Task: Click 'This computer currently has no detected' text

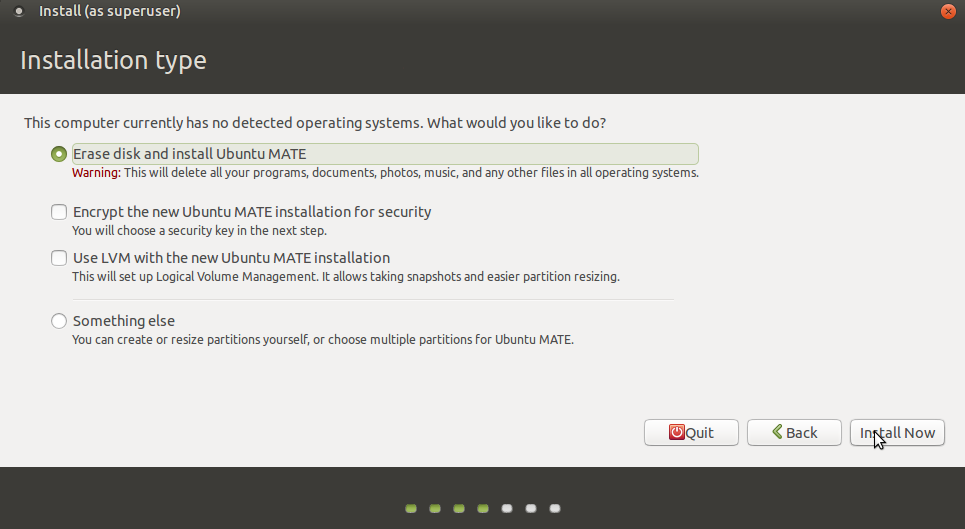Action: click(315, 123)
